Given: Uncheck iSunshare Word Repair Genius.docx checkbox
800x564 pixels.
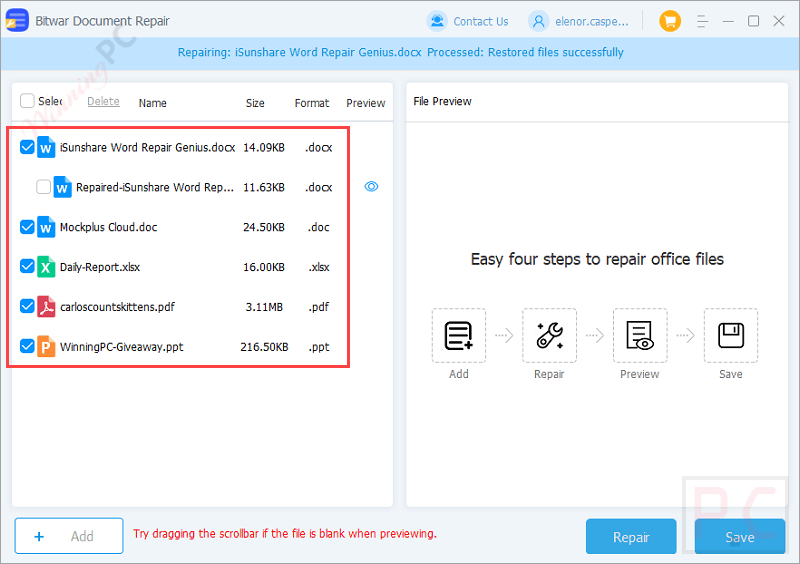Looking at the screenshot, I should pyautogui.click(x=27, y=147).
